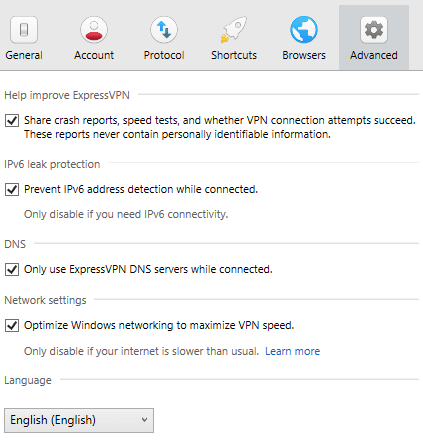Screen dimensions: 423x447
Task: Open the Account person icon
Action: click(94, 30)
